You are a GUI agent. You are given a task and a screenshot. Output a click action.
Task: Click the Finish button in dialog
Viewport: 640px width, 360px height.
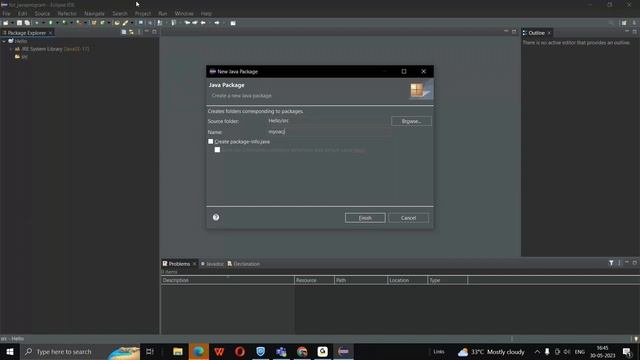pyautogui.click(x=365, y=218)
